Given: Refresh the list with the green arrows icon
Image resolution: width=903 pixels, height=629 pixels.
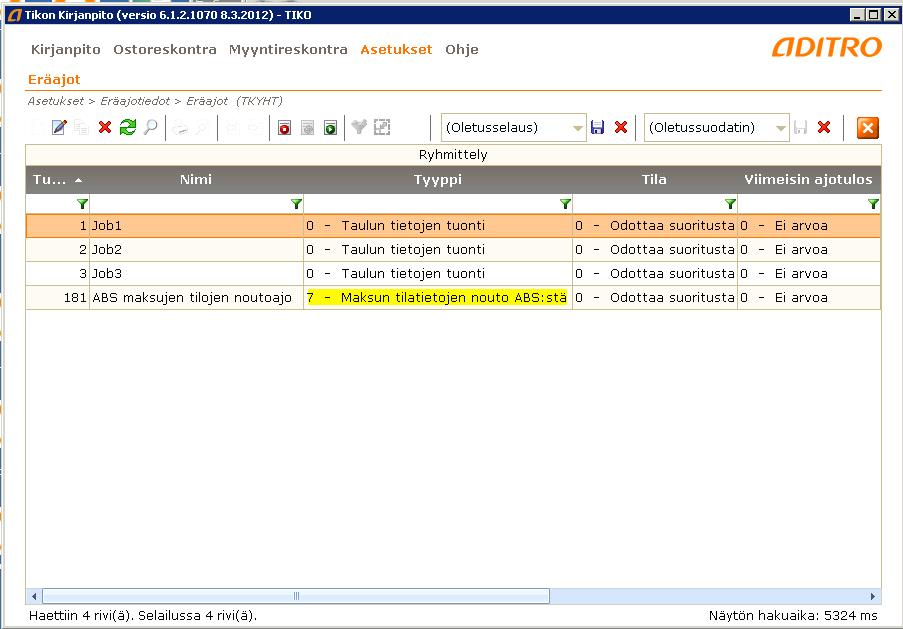Looking at the screenshot, I should pyautogui.click(x=128, y=127).
